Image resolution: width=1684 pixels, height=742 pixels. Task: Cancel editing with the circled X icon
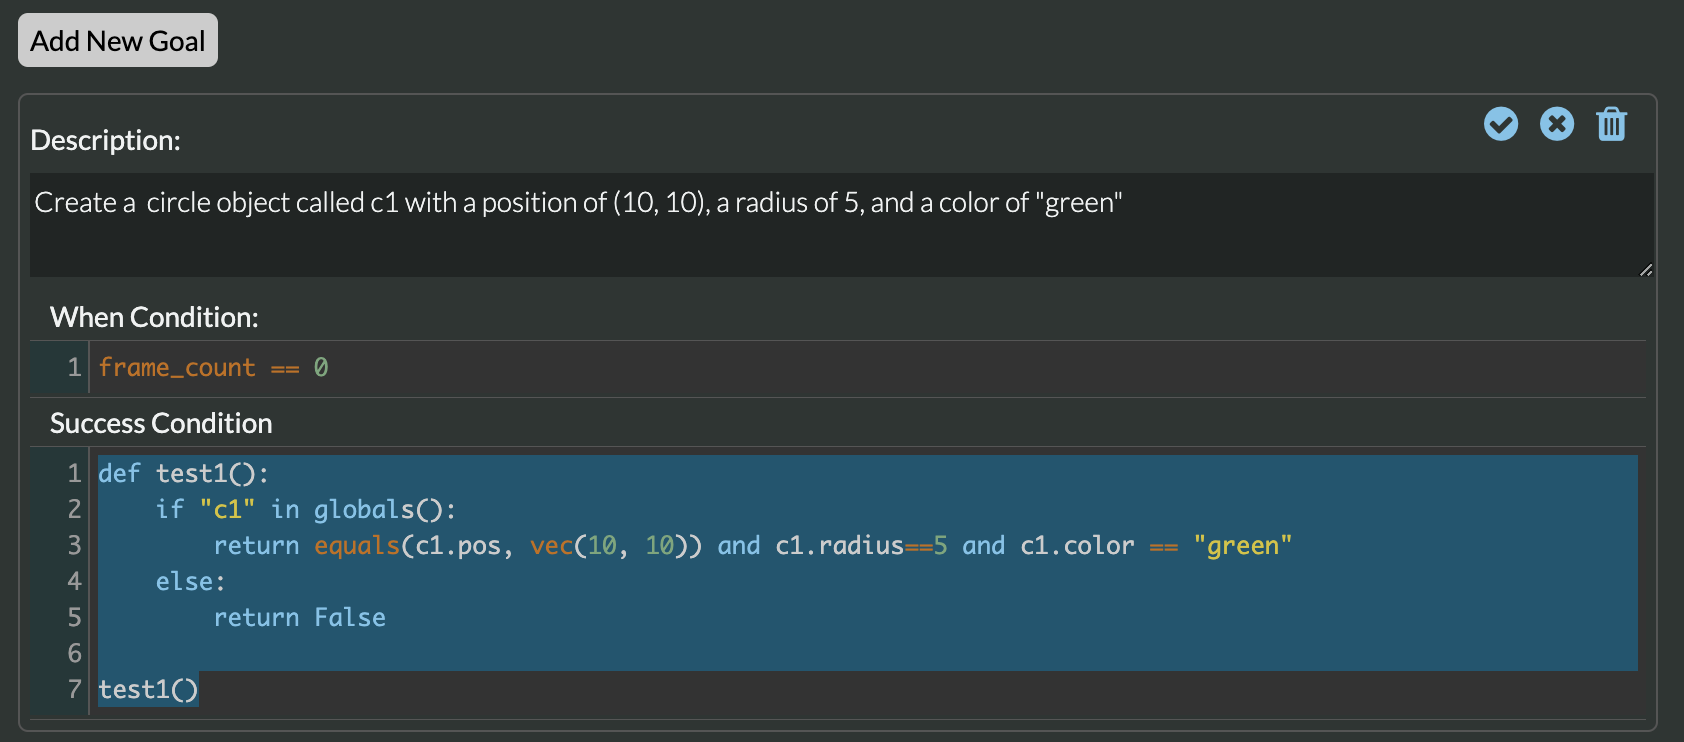[x=1556, y=124]
